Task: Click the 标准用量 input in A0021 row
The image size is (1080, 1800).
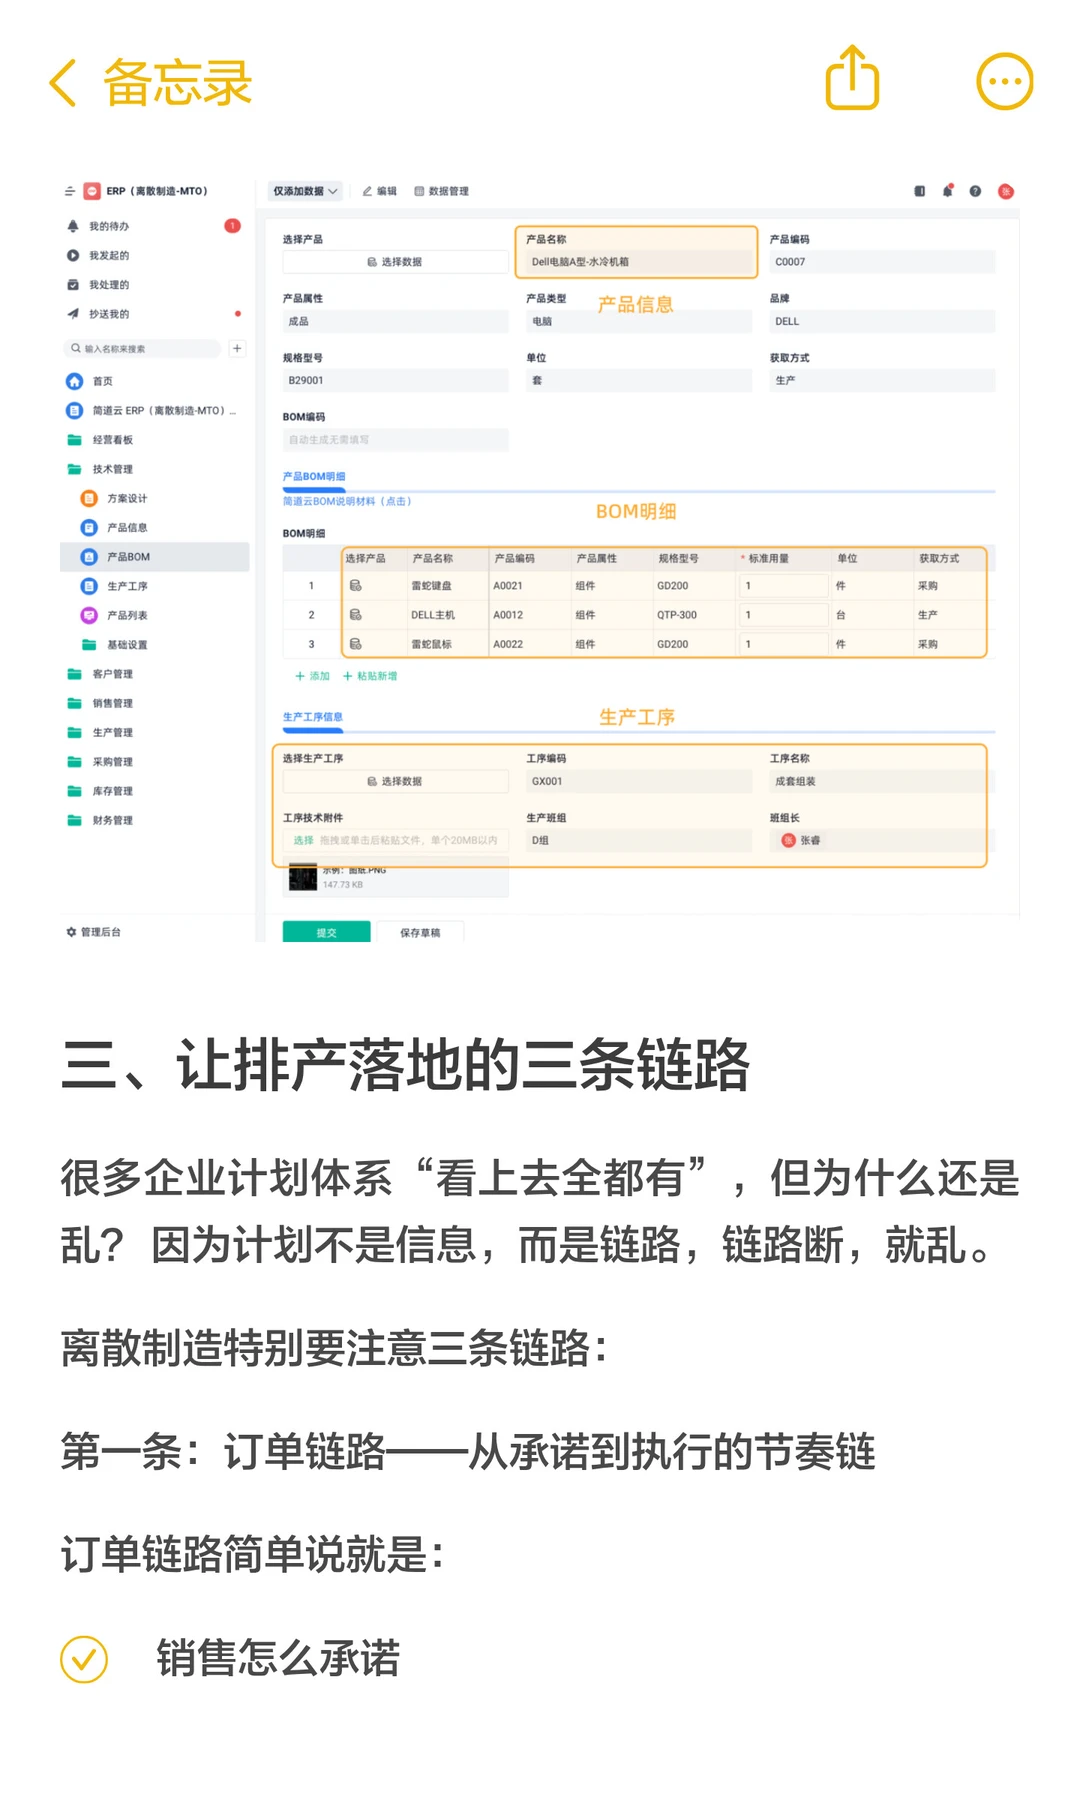Action: pyautogui.click(x=784, y=586)
